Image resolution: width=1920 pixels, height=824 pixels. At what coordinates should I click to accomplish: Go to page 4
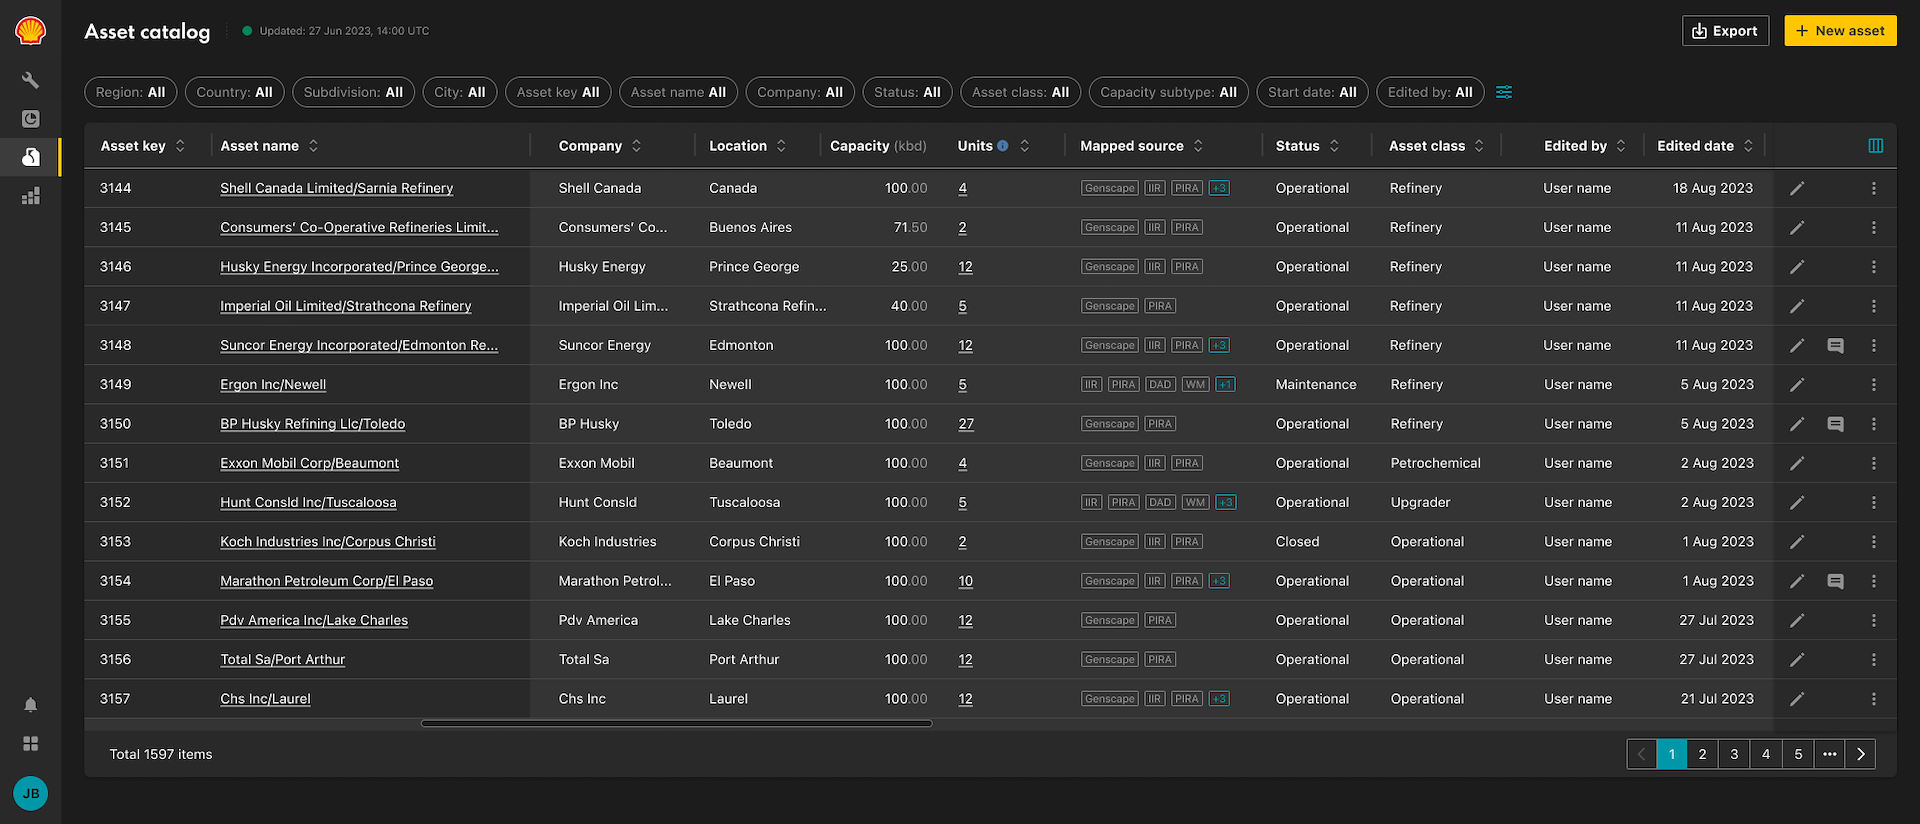click(x=1767, y=754)
